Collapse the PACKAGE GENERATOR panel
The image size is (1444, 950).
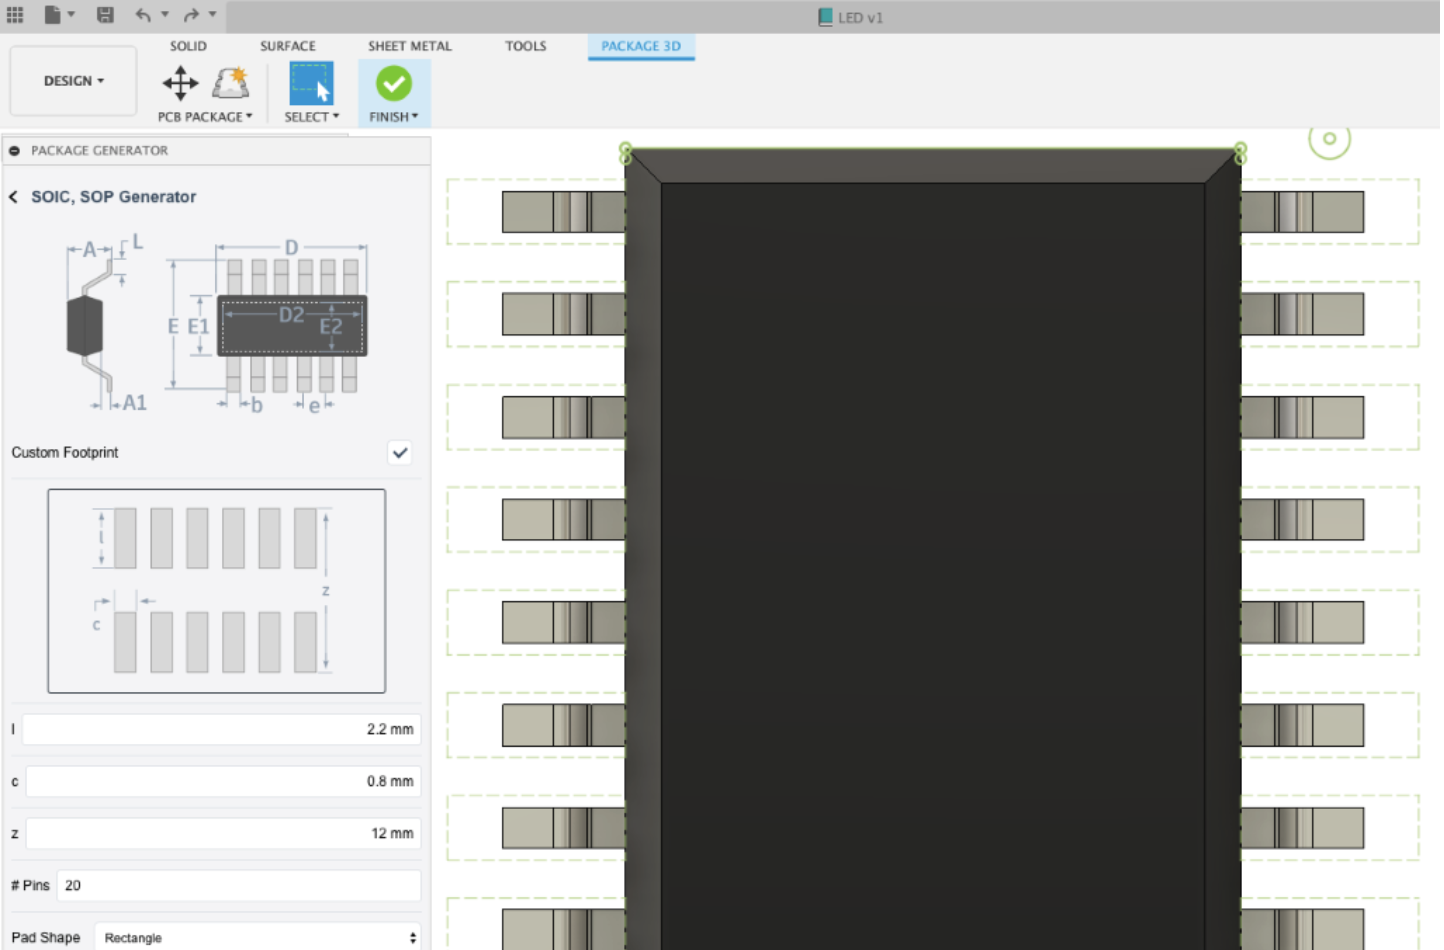coord(14,151)
